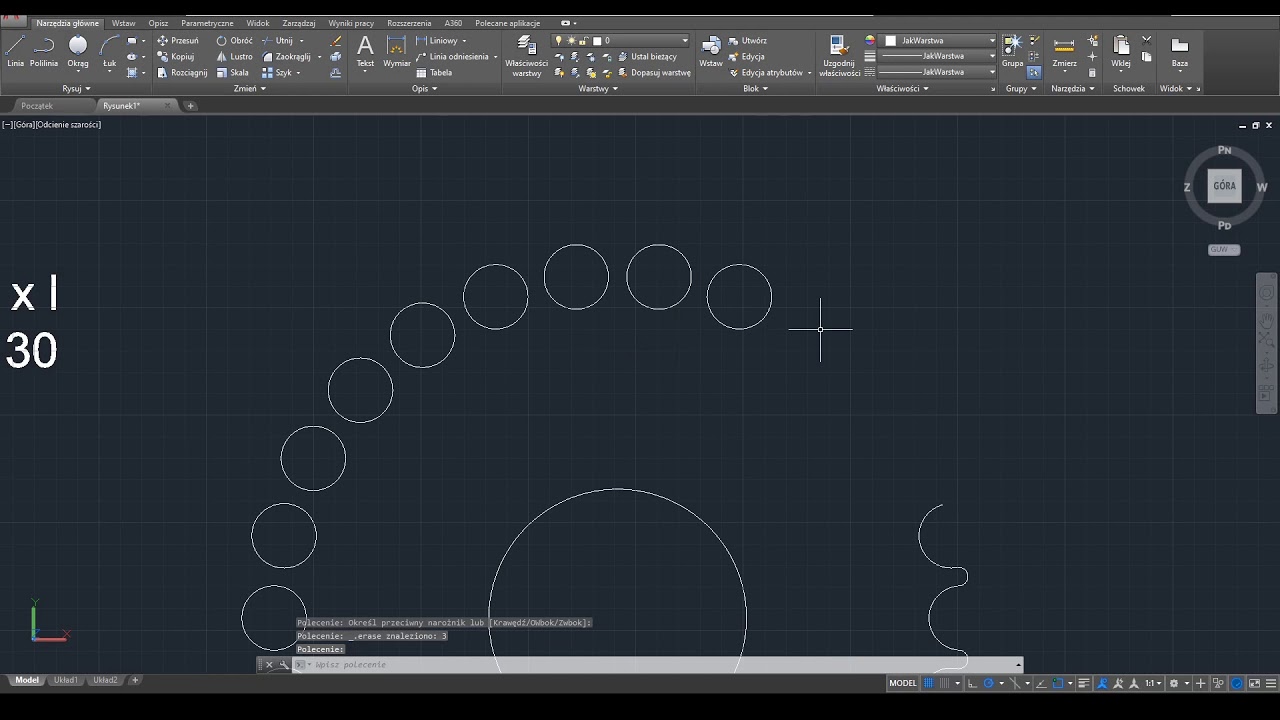Click the Przesuń move tool
Screen dimensions: 1280x720
point(178,41)
